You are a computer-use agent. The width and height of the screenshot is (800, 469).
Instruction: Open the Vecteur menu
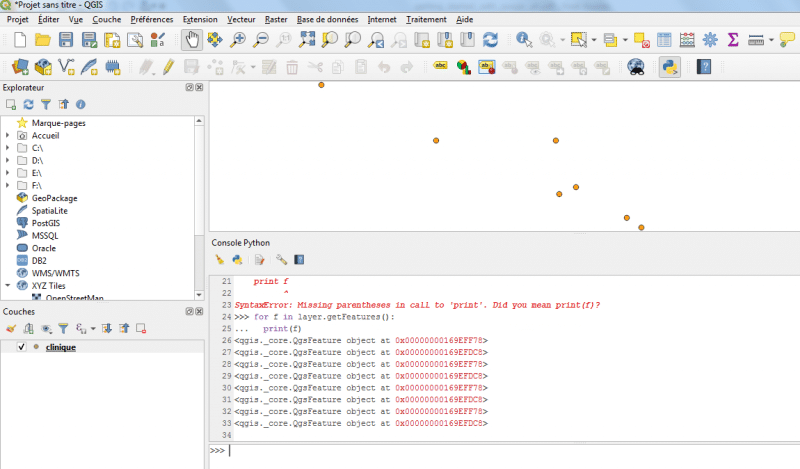241,19
